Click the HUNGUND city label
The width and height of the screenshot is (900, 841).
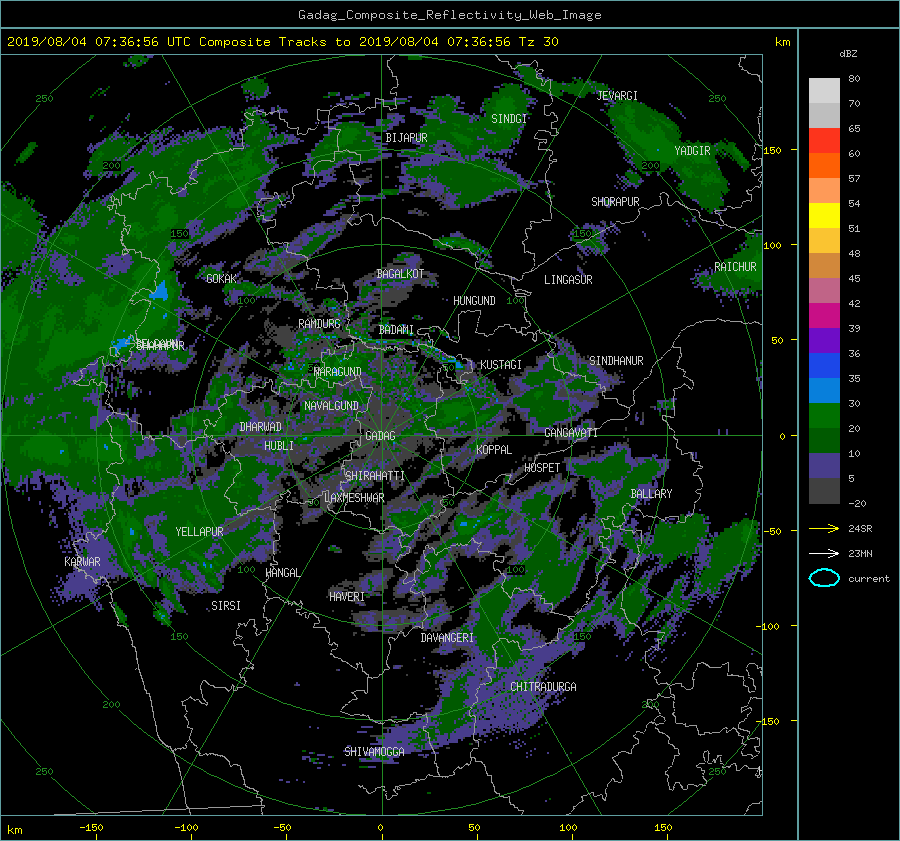click(x=474, y=301)
